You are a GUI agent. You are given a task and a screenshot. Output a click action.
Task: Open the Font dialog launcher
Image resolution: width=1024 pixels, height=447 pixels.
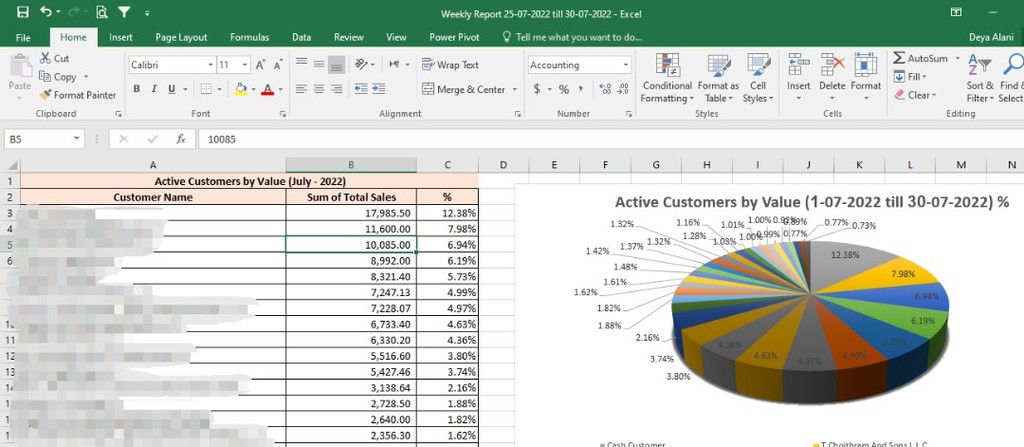click(x=283, y=114)
